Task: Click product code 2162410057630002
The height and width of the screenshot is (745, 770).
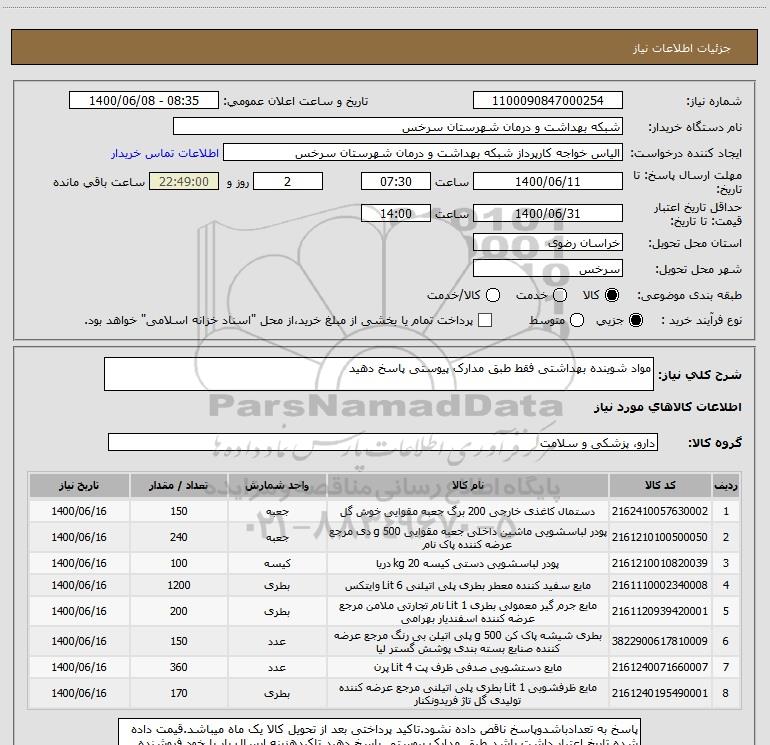Action: click(660, 511)
